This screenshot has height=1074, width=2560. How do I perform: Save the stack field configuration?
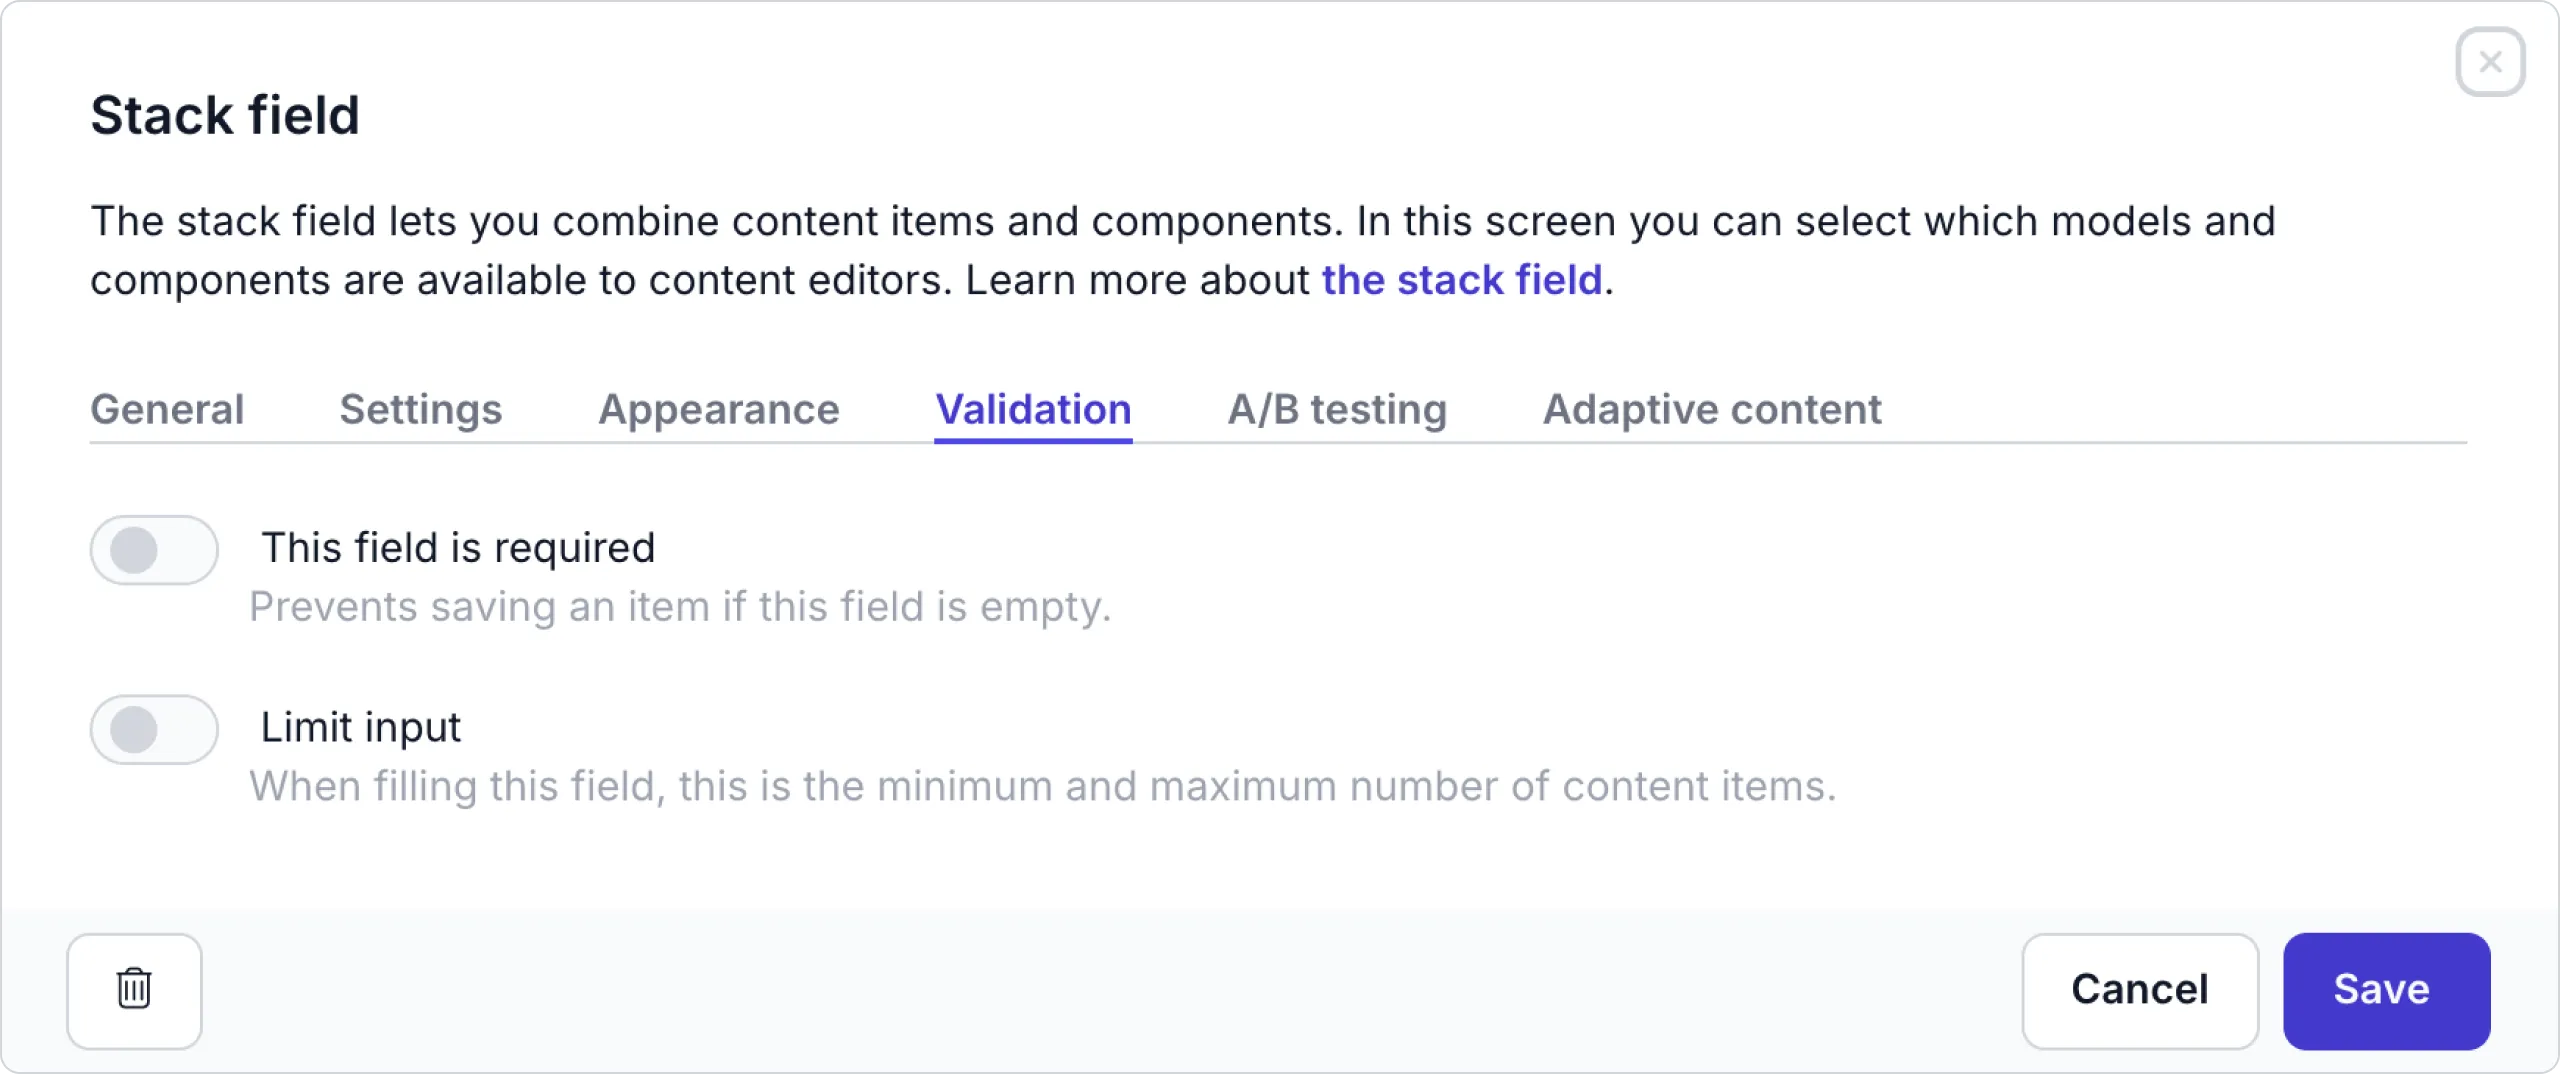click(2385, 990)
